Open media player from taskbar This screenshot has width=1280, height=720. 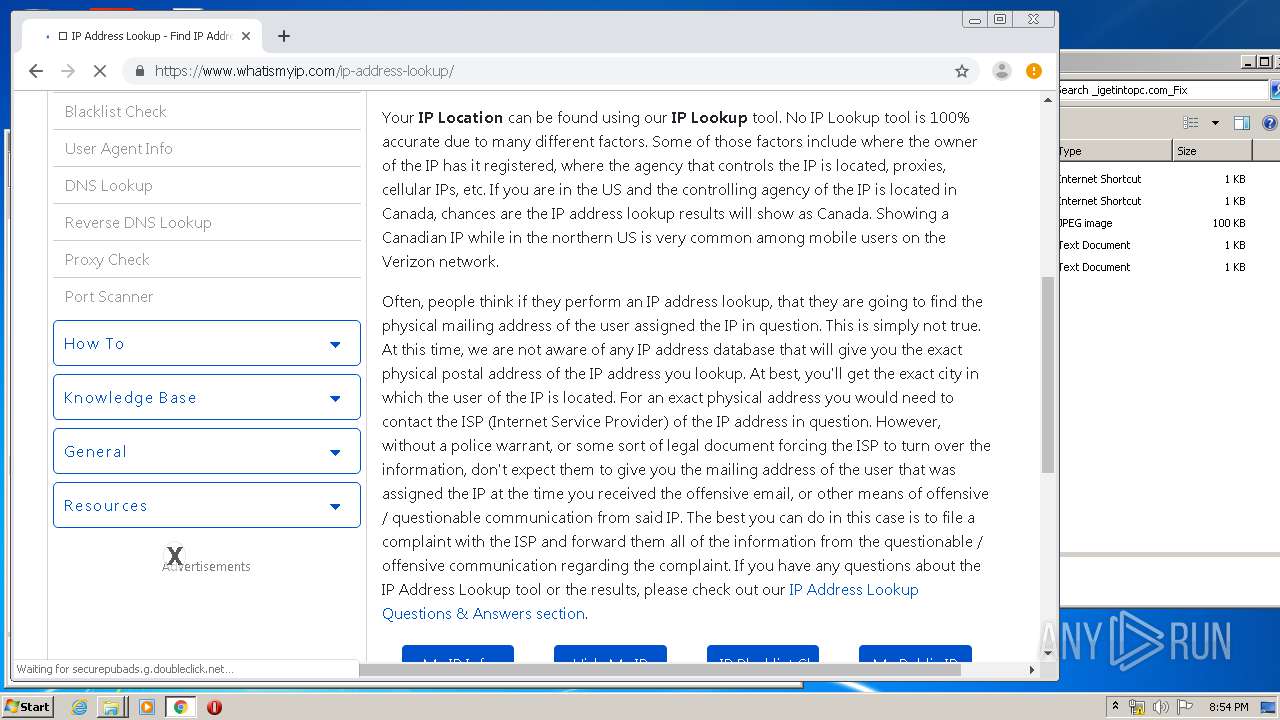[x=147, y=707]
